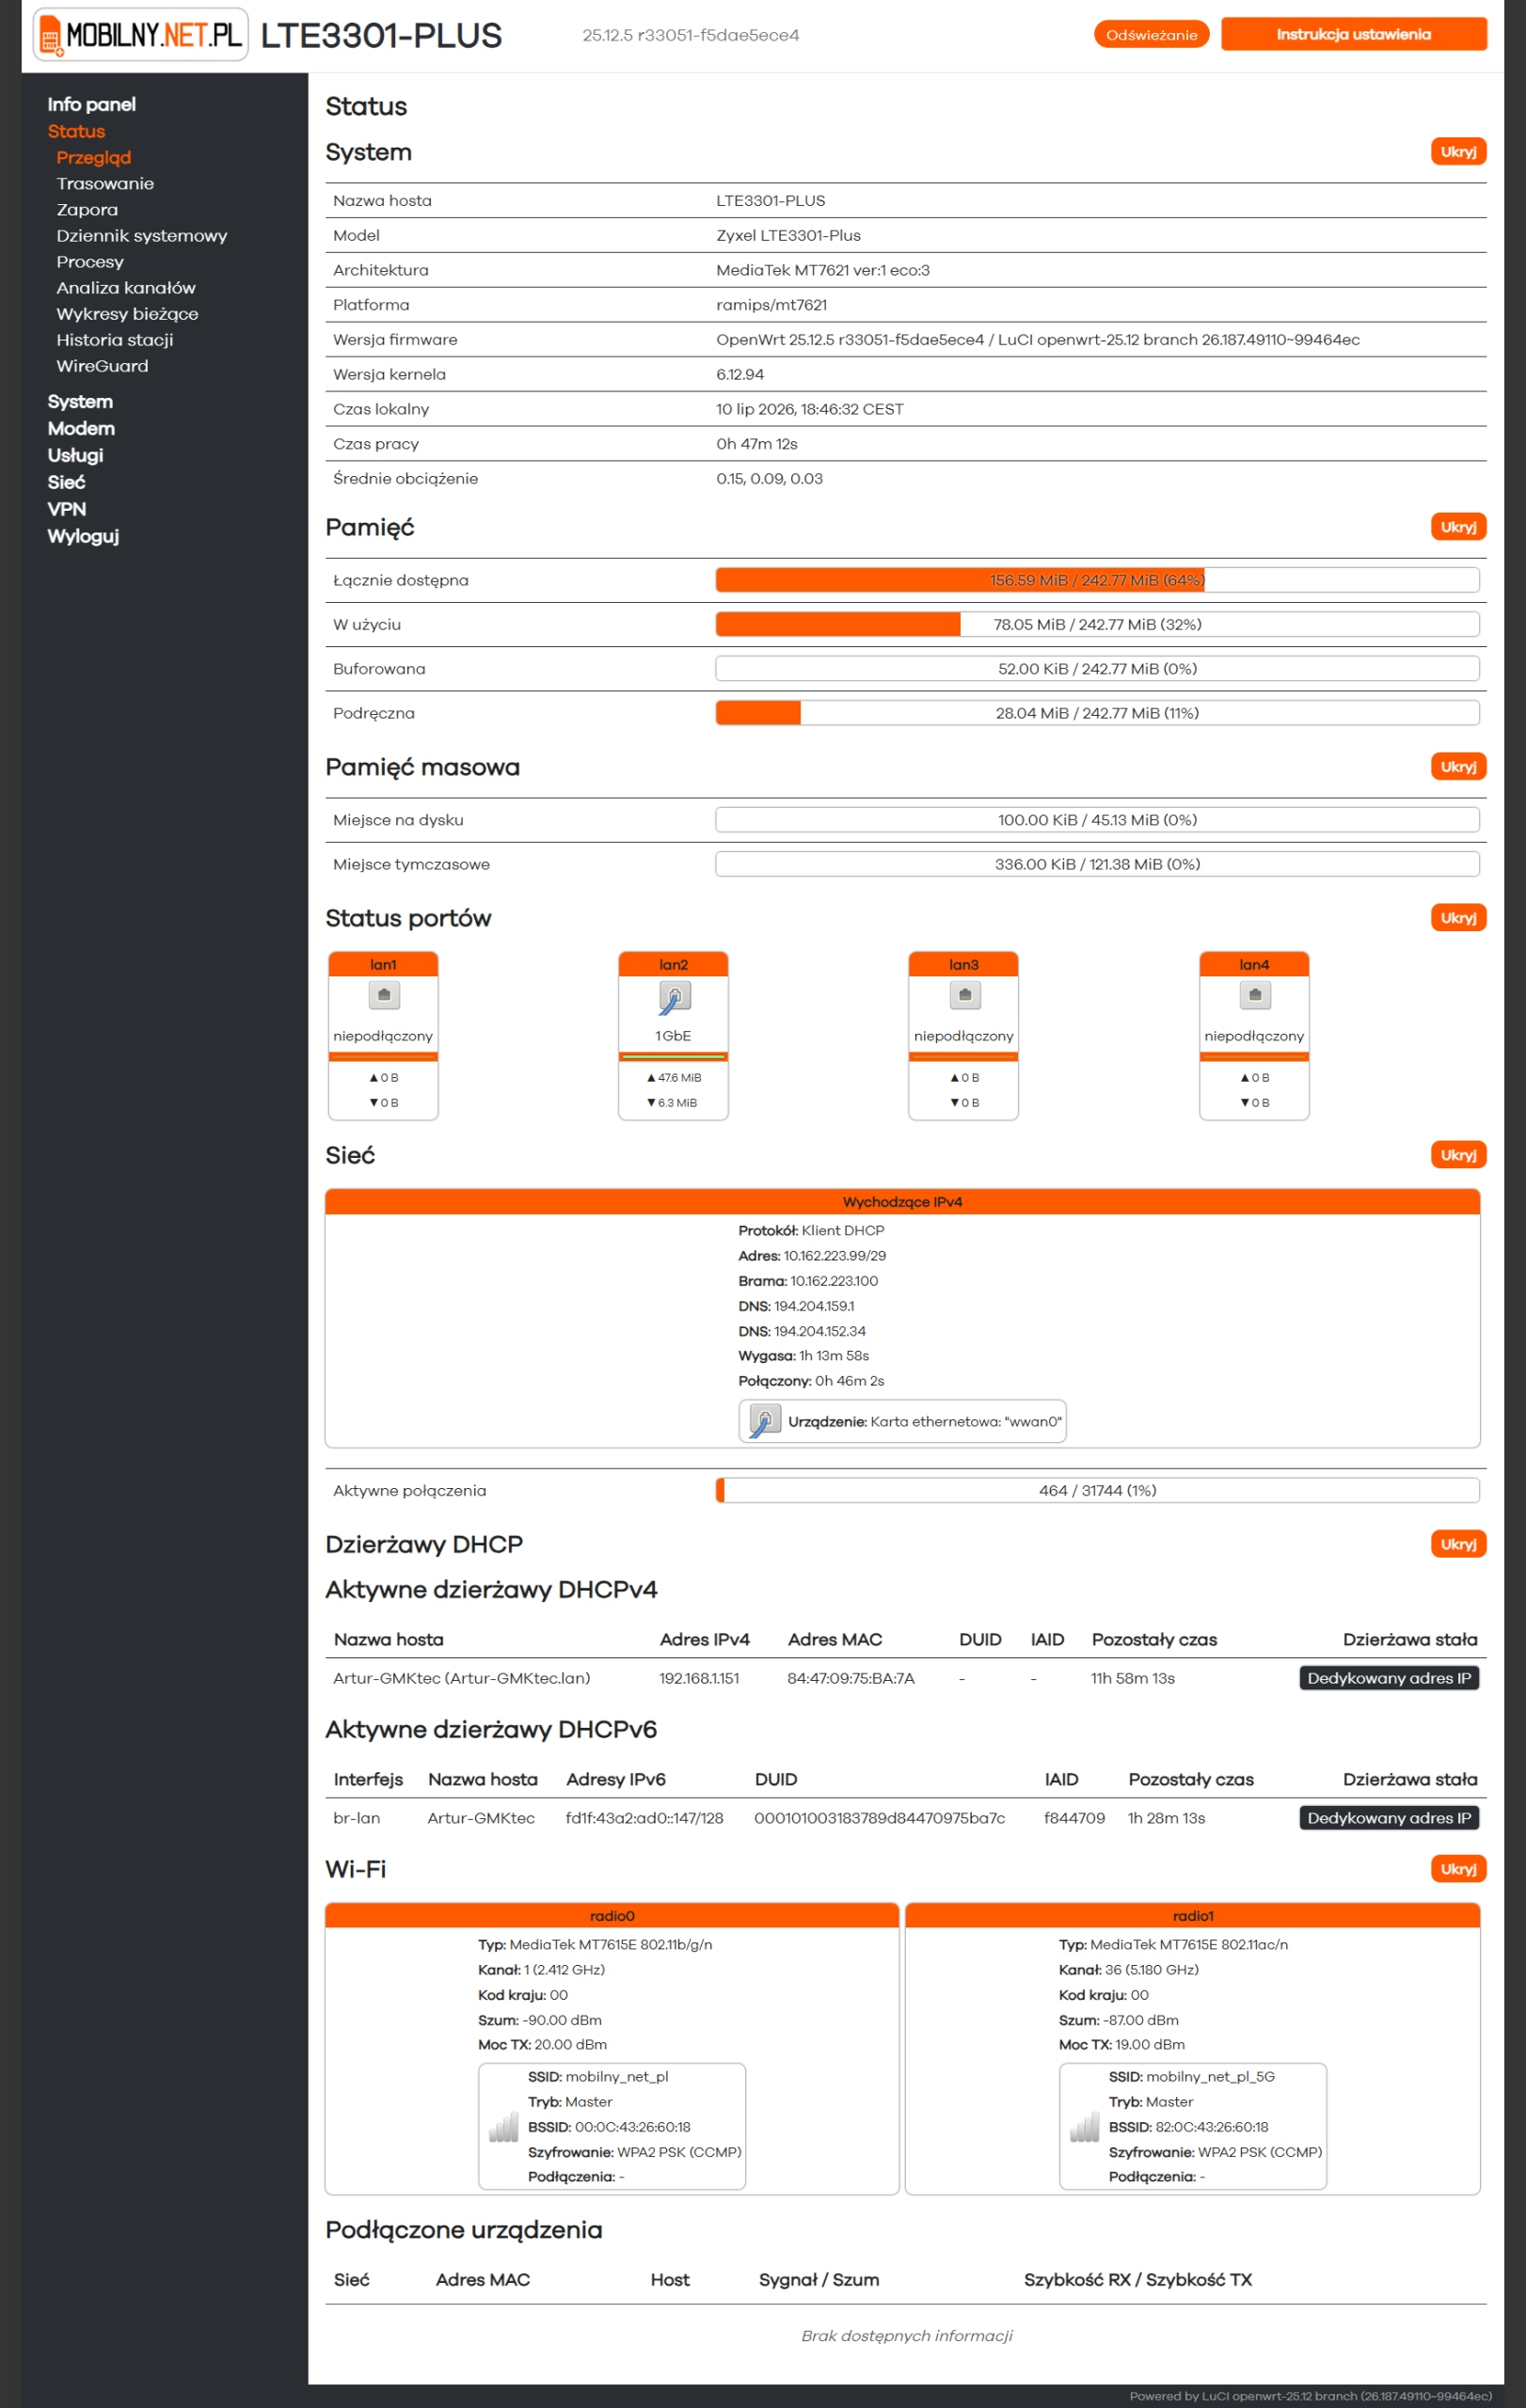Hide the Pamięć masowa section

pos(1458,767)
